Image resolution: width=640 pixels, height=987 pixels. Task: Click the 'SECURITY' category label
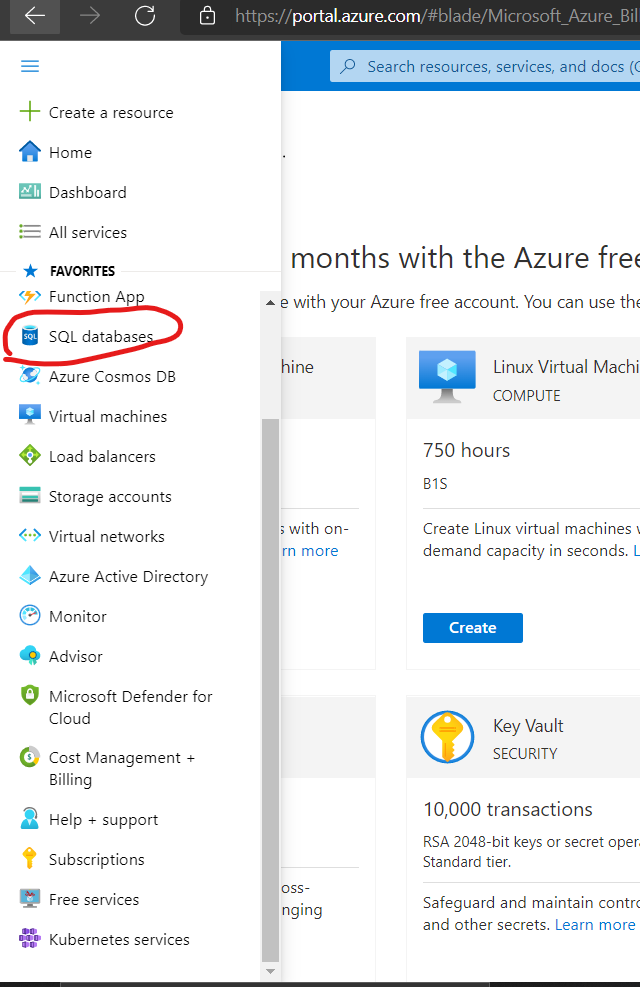[x=525, y=753]
